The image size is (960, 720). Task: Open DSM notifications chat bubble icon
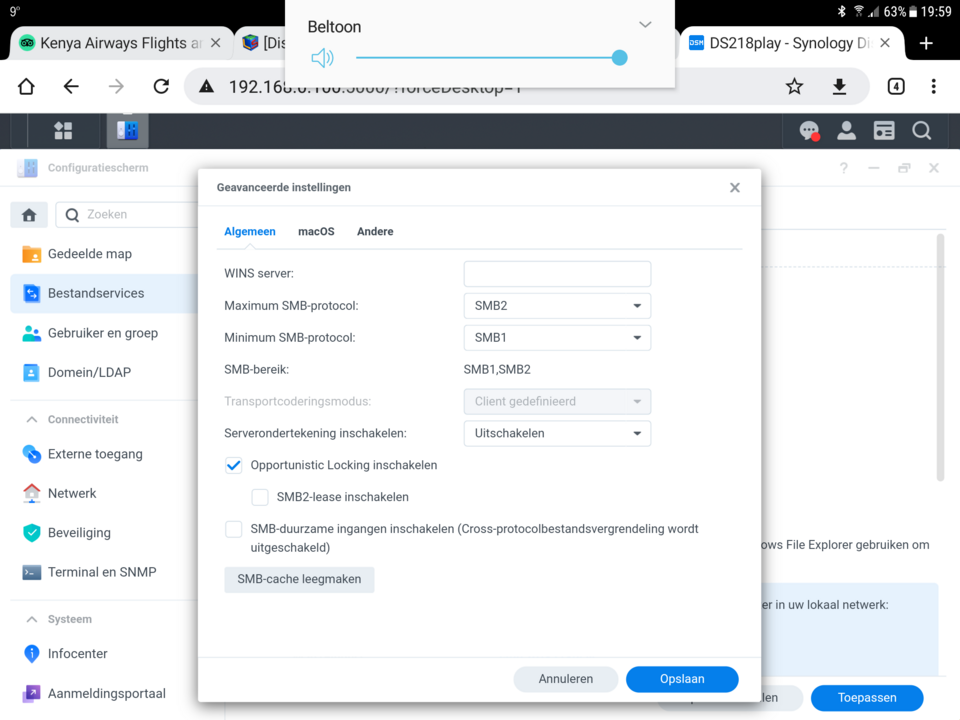tap(809, 131)
